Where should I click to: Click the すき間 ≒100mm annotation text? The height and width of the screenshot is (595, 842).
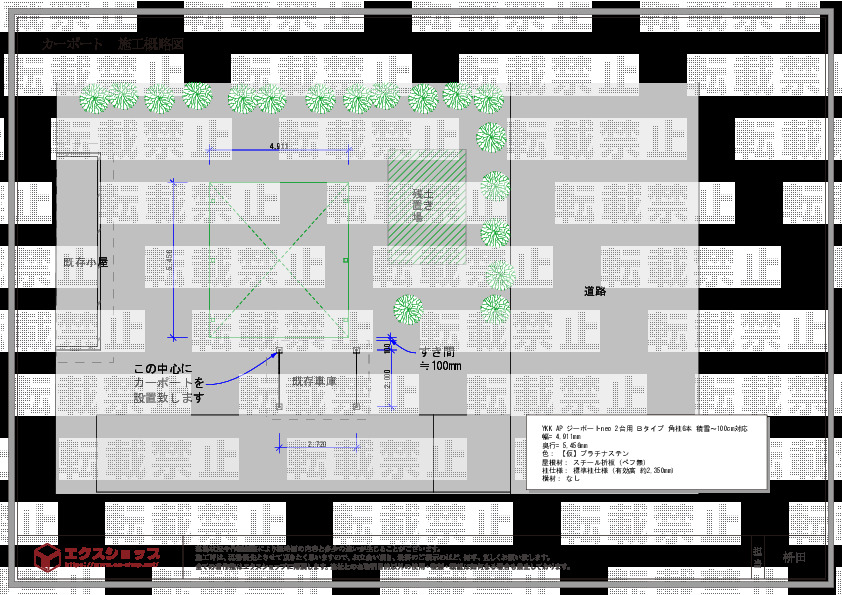pos(440,359)
